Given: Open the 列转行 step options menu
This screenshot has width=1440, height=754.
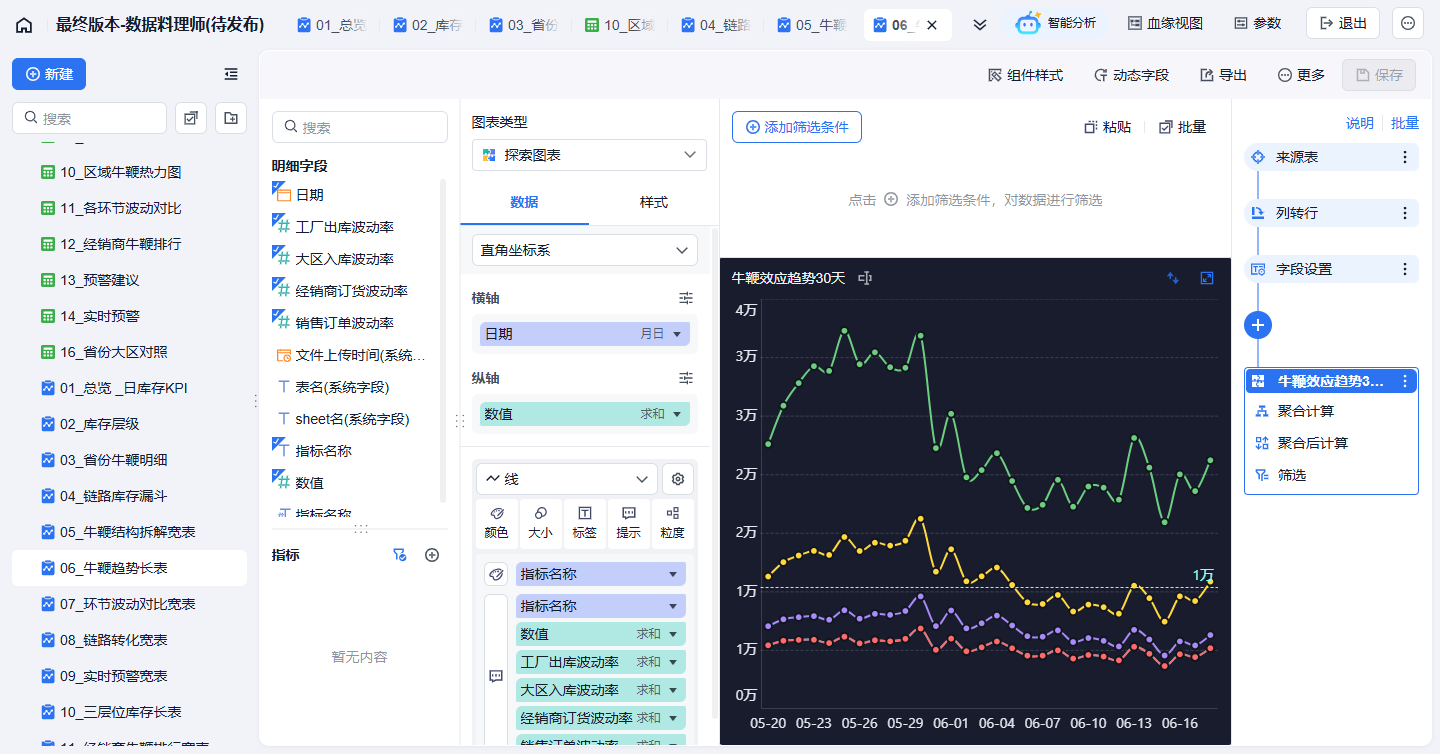Looking at the screenshot, I should [x=1405, y=213].
